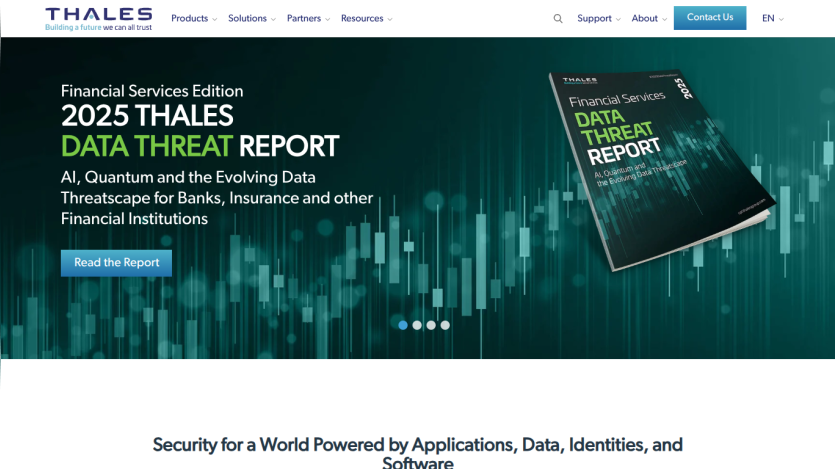Click the 'Financial Services Edition' banner text
Screen dimensions: 835x469
152,91
